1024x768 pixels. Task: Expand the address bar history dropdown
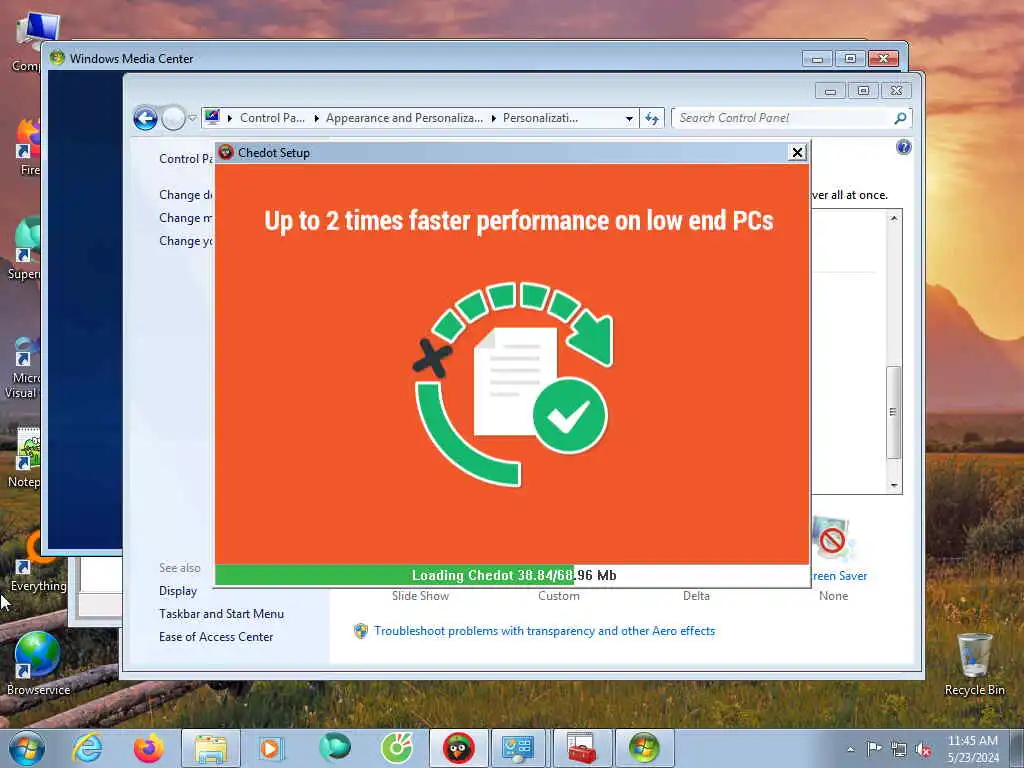(629, 119)
